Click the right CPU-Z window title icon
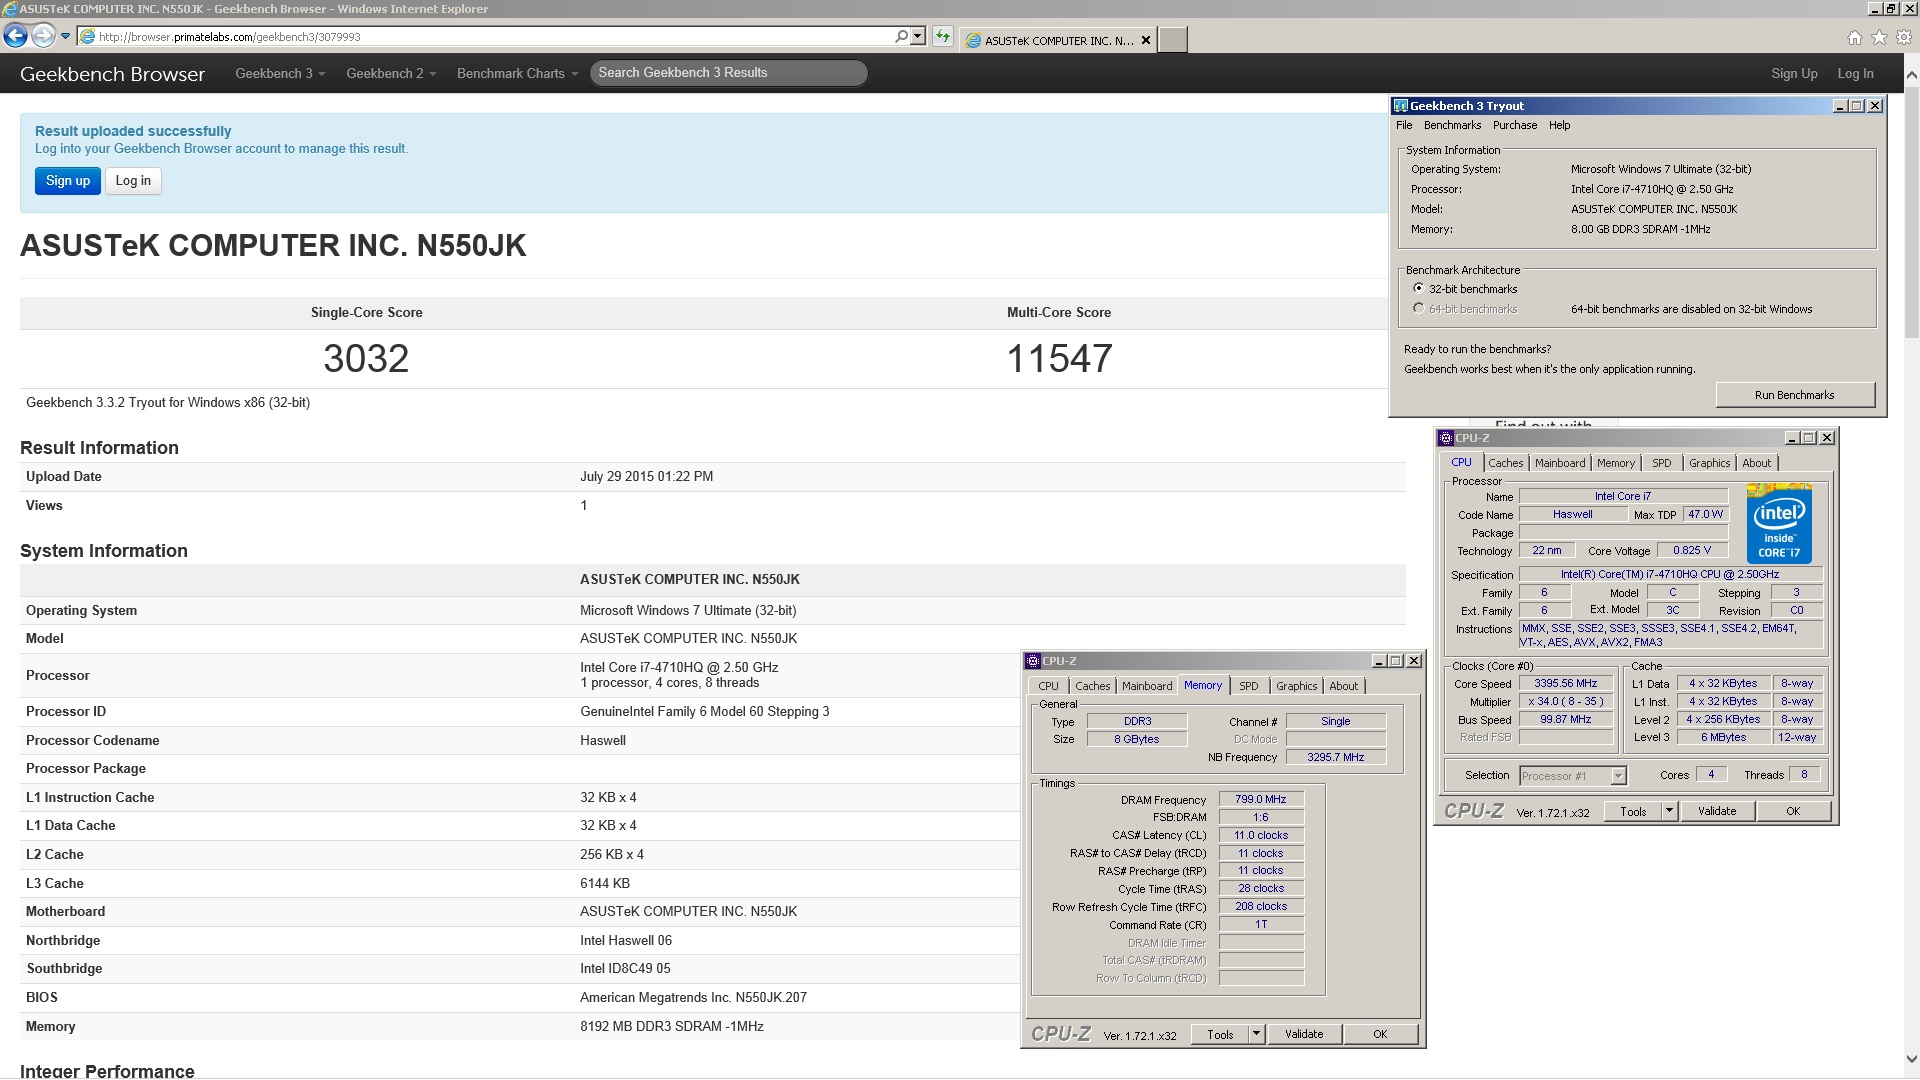This screenshot has height=1080, width=1920. coord(1446,438)
